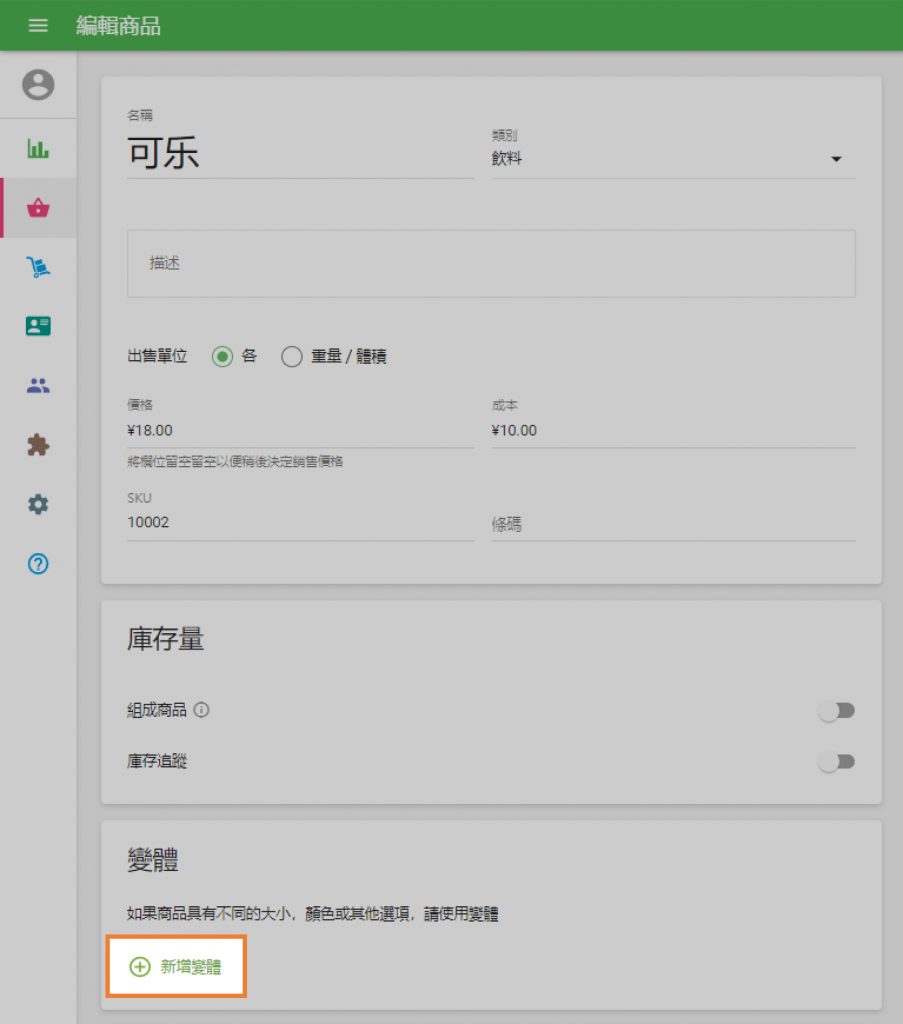
Task: Click the profile avatar icon
Action: pos(38,85)
